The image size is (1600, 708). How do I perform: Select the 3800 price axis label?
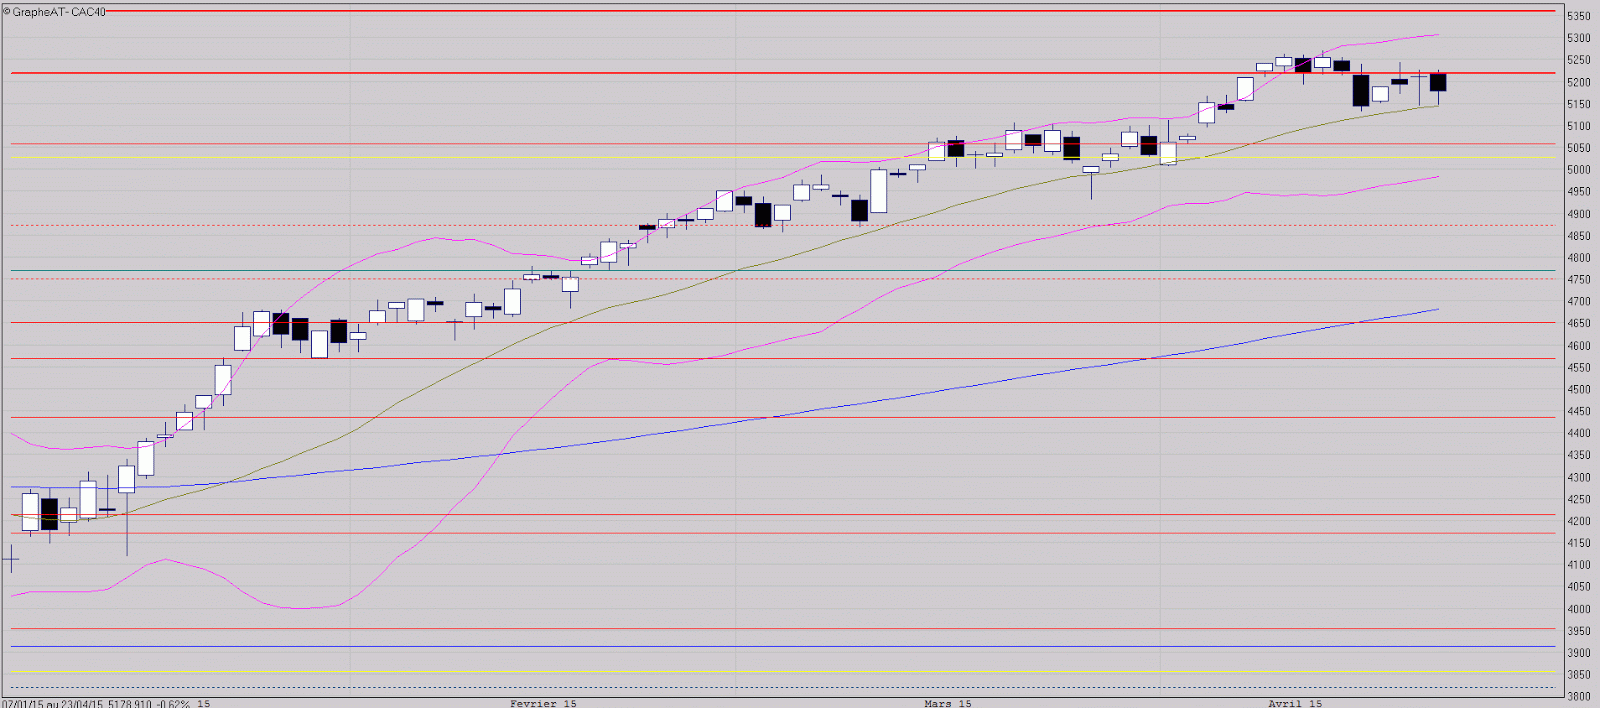tap(1579, 697)
